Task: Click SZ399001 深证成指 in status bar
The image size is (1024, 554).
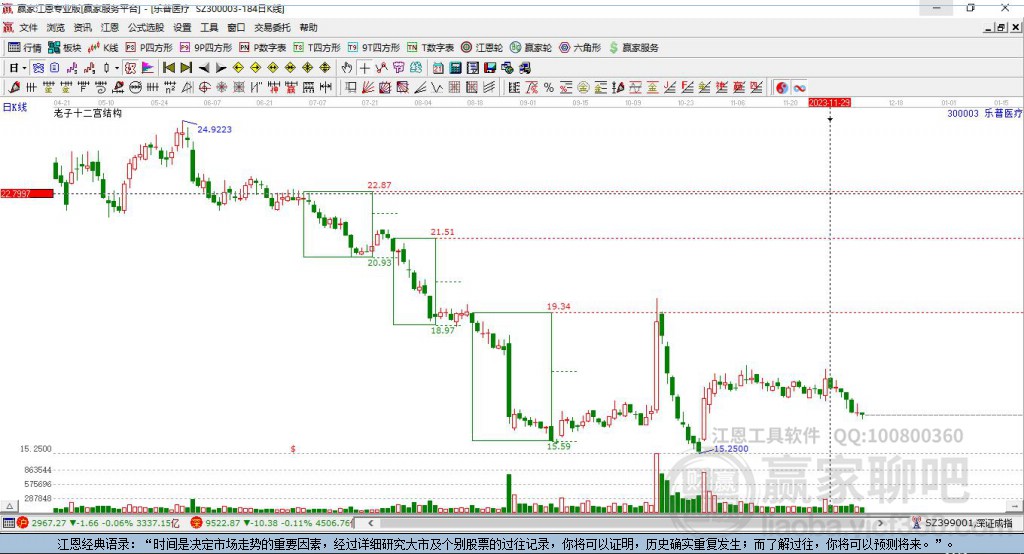Action: [x=968, y=523]
